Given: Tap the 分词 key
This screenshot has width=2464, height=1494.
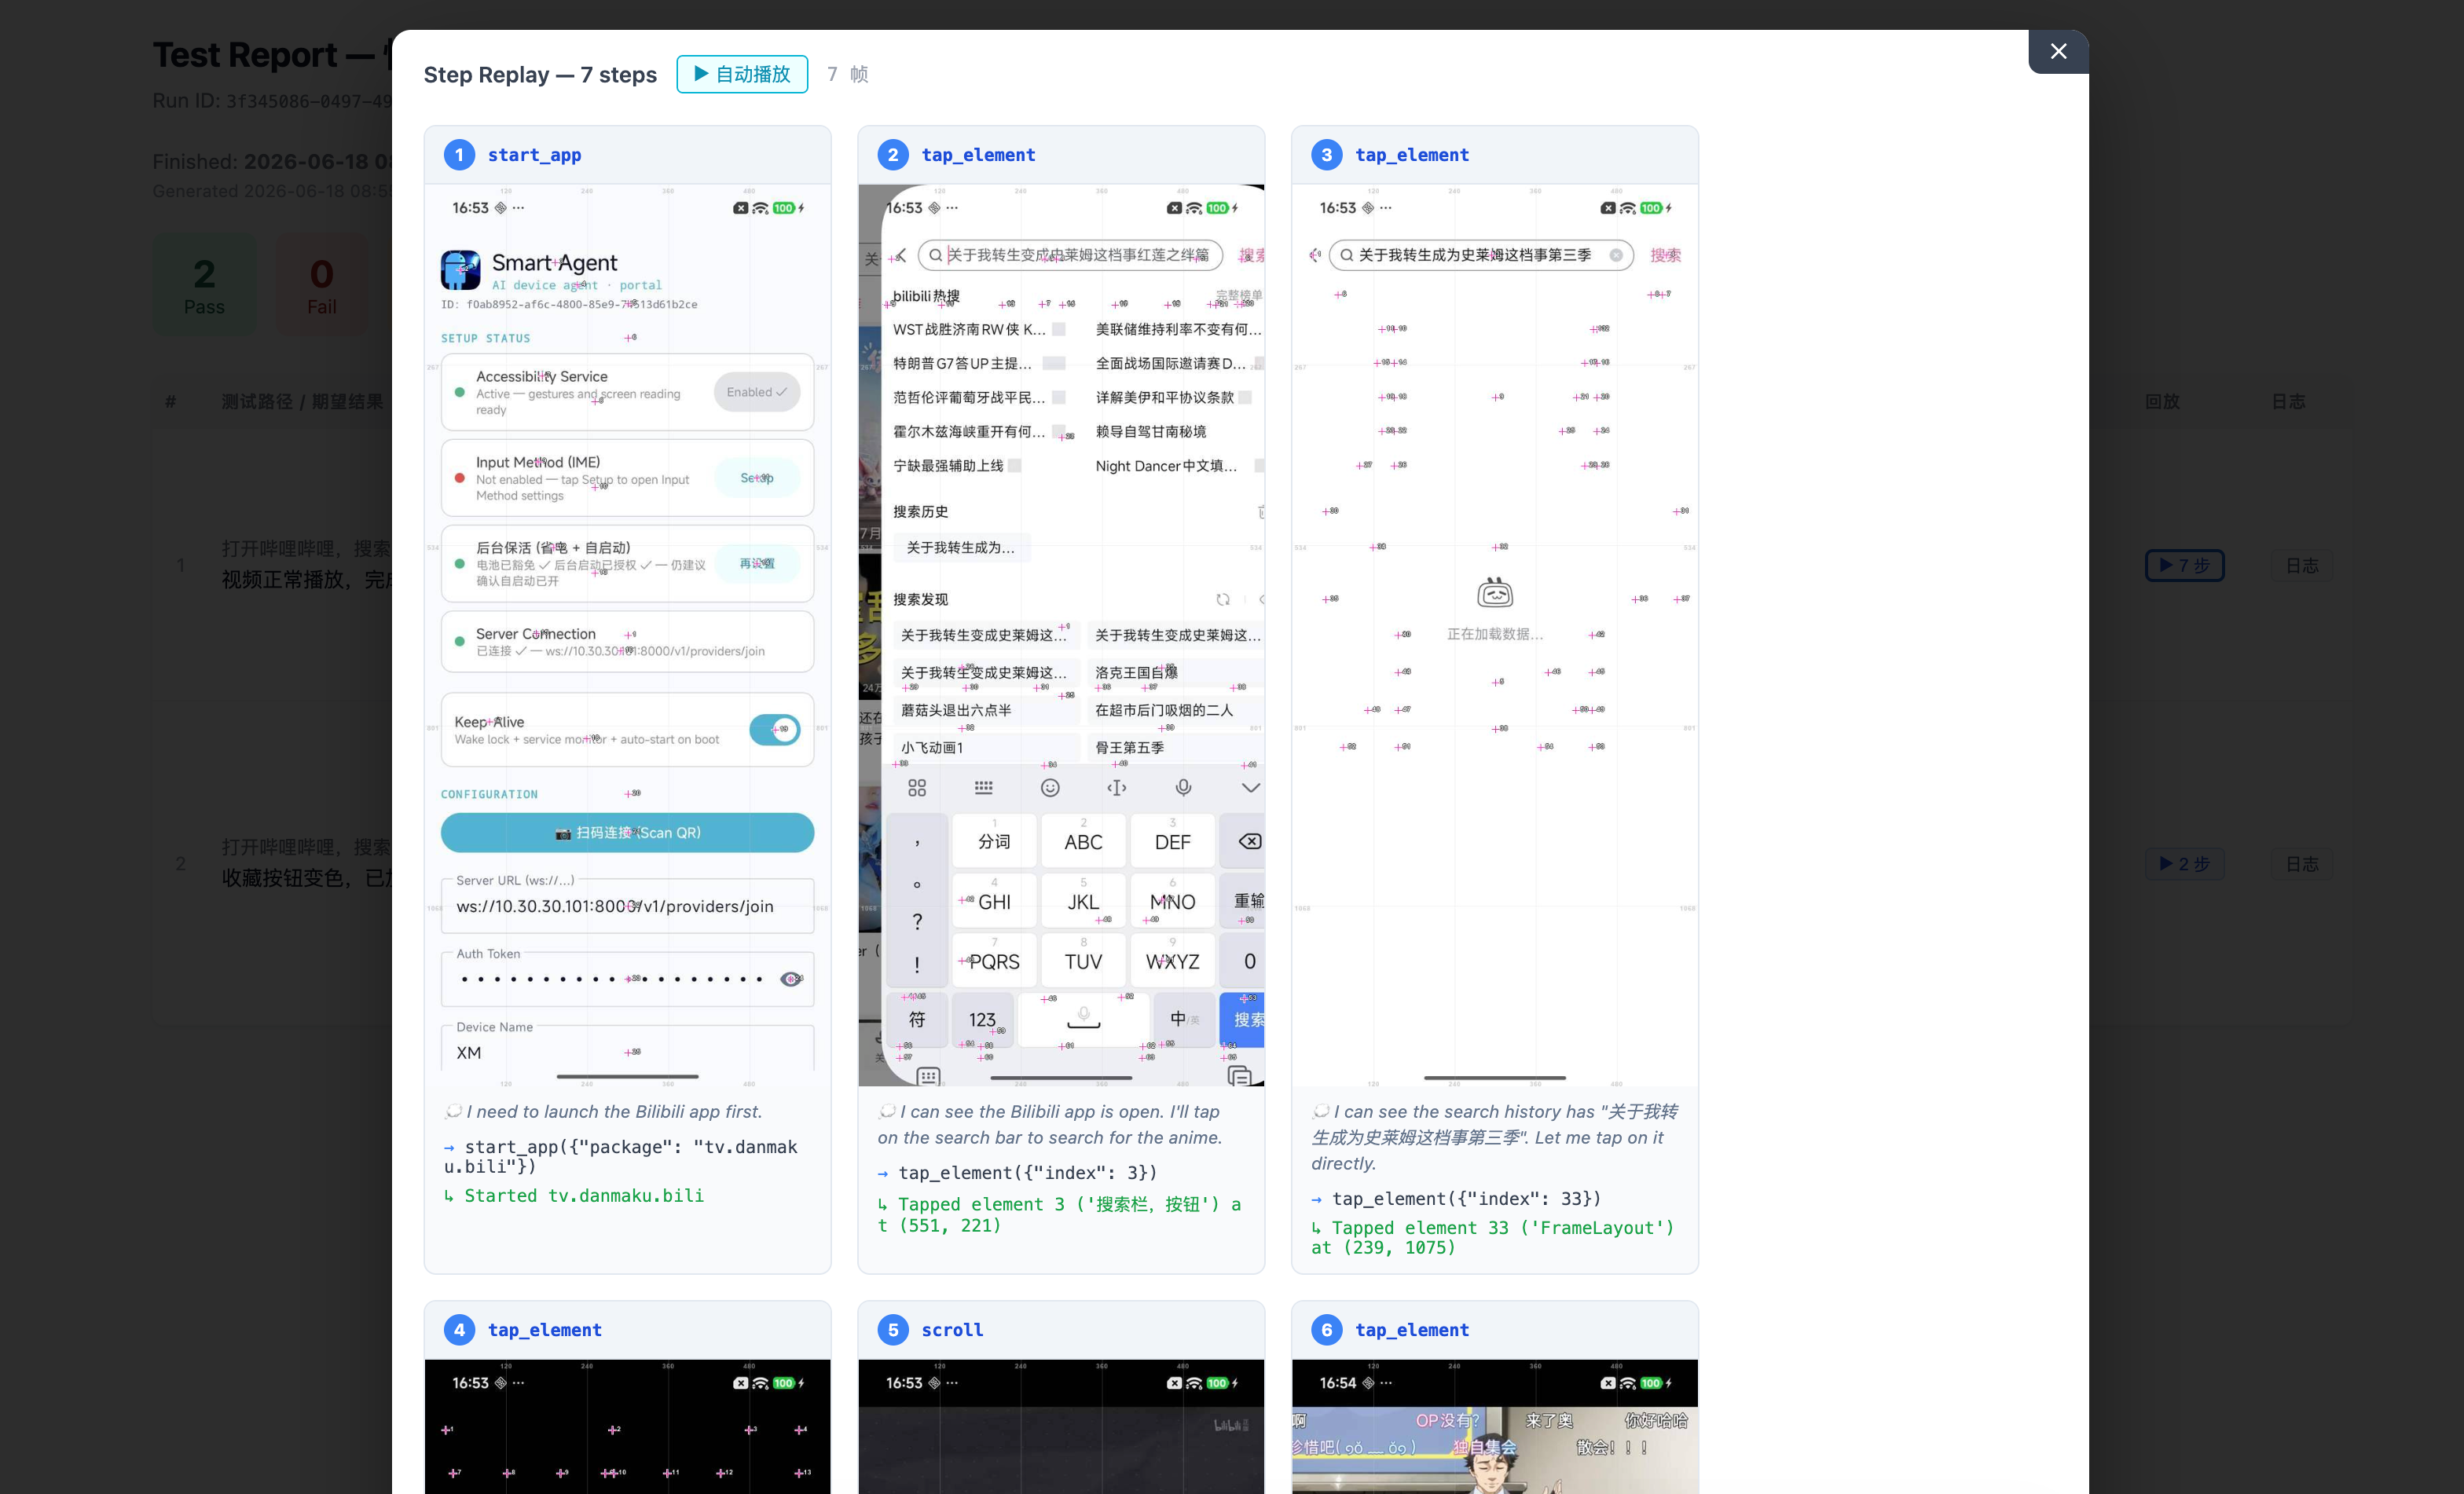Looking at the screenshot, I should pyautogui.click(x=994, y=842).
